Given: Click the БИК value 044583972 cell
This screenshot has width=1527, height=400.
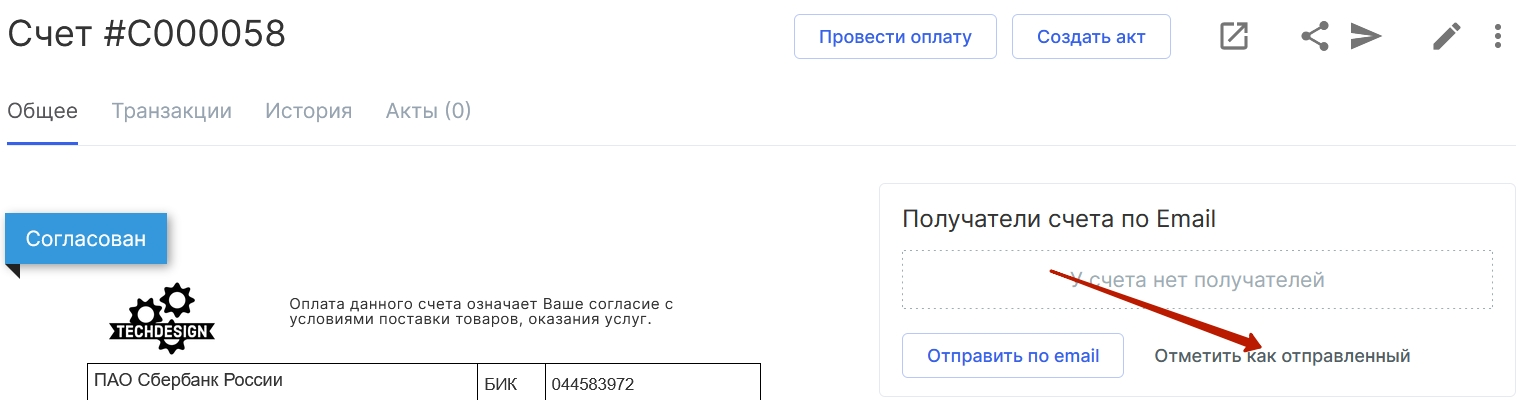Looking at the screenshot, I should point(653,382).
